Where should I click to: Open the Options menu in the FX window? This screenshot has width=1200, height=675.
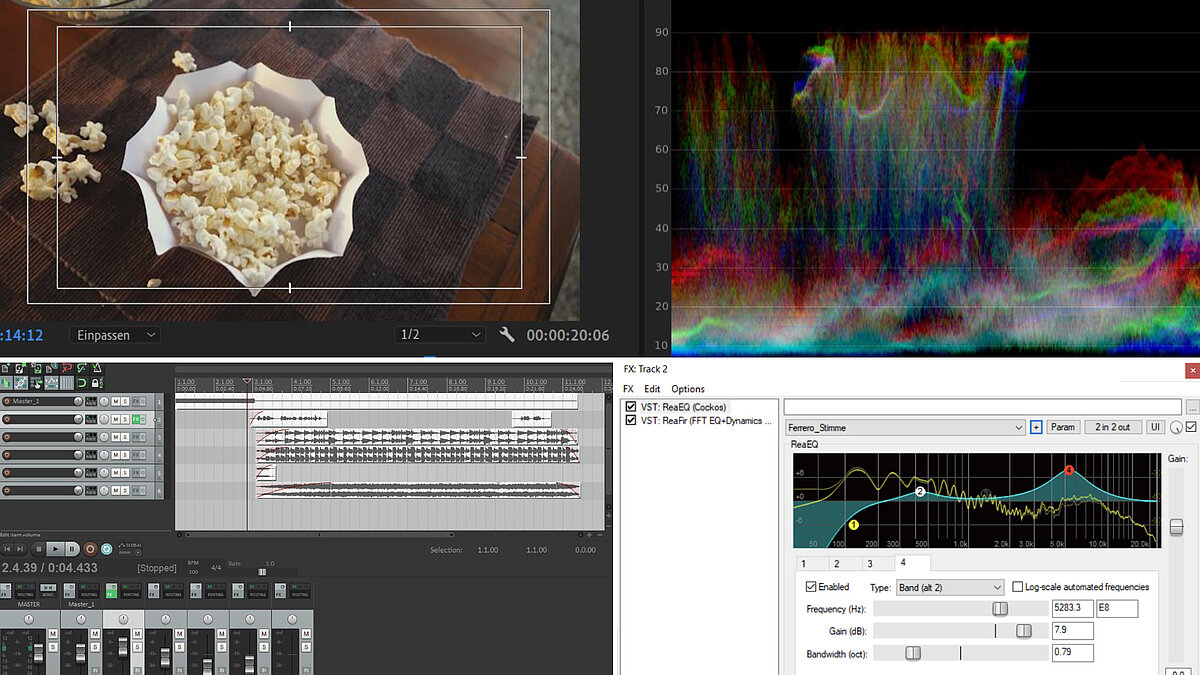688,389
